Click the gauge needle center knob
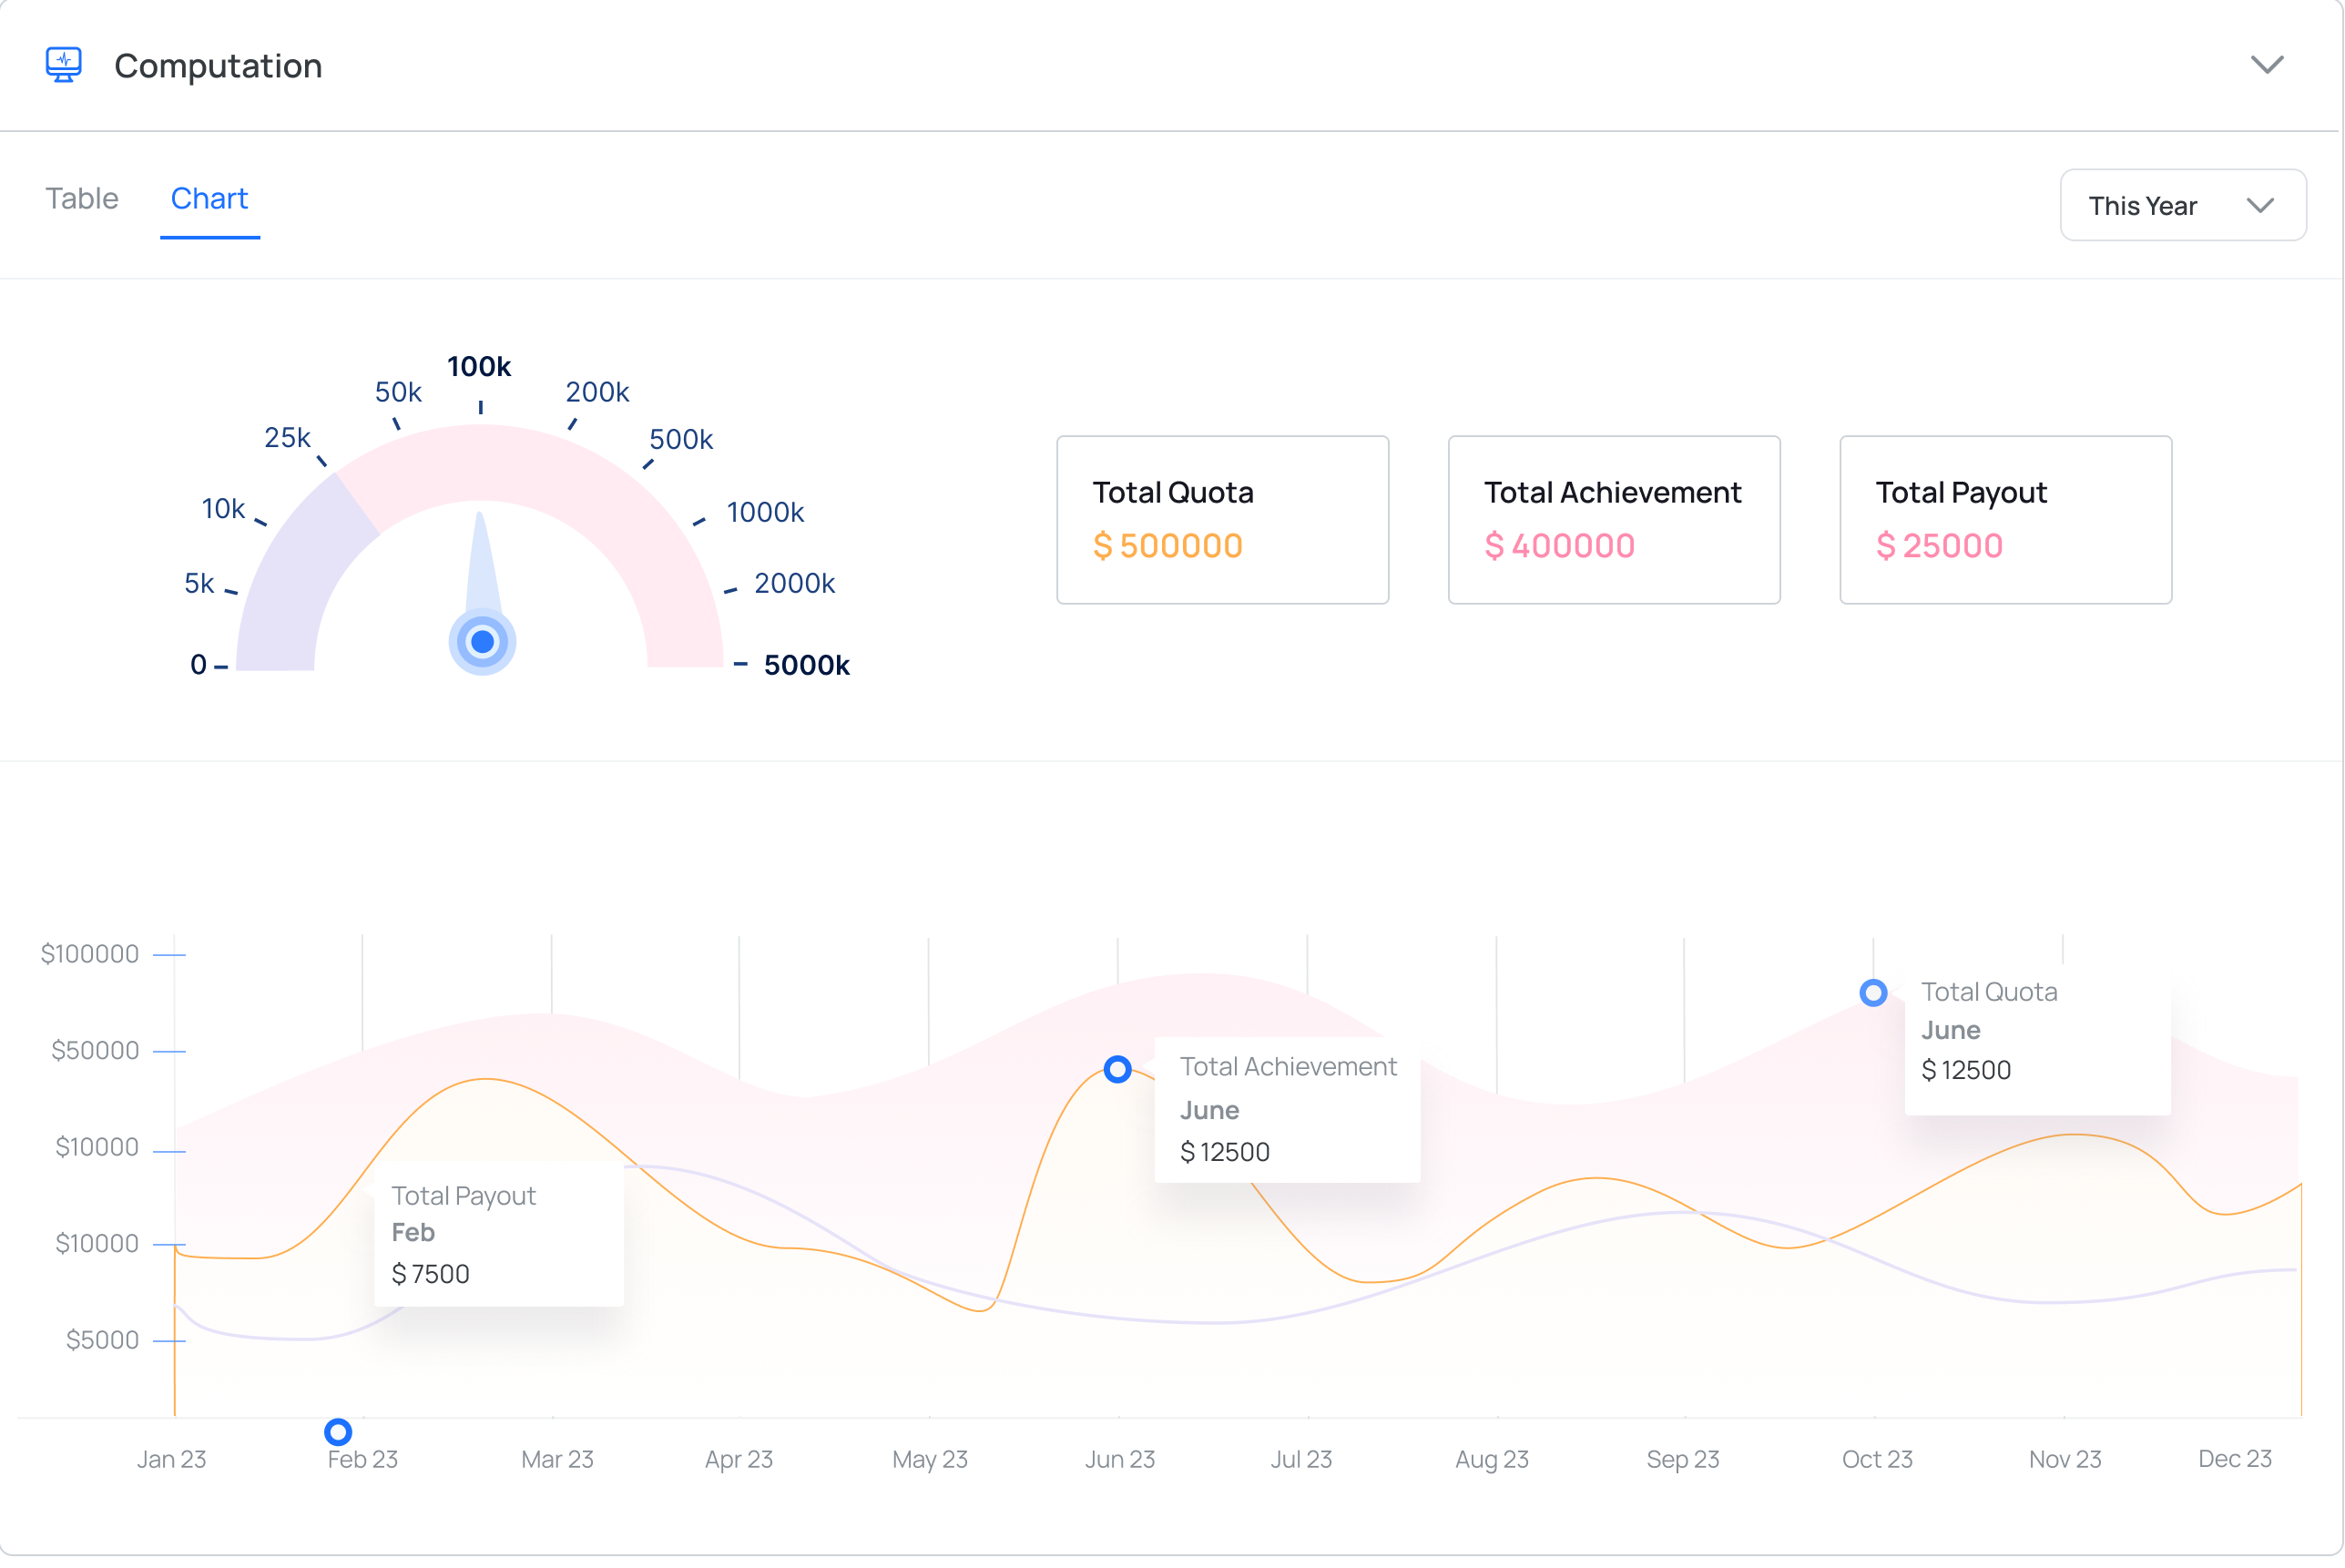Image resolution: width=2345 pixels, height=1568 pixels. tap(482, 642)
